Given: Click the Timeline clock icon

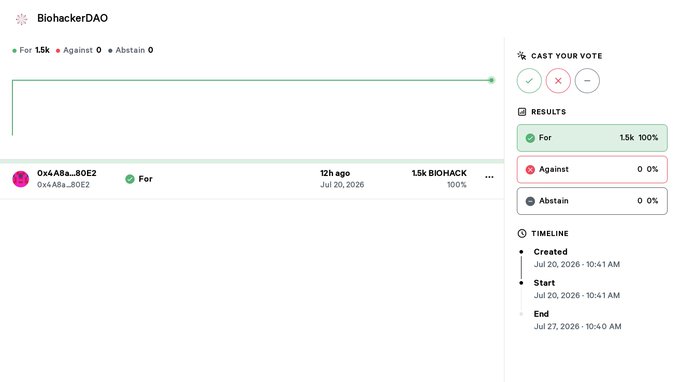Looking at the screenshot, I should coord(522,233).
